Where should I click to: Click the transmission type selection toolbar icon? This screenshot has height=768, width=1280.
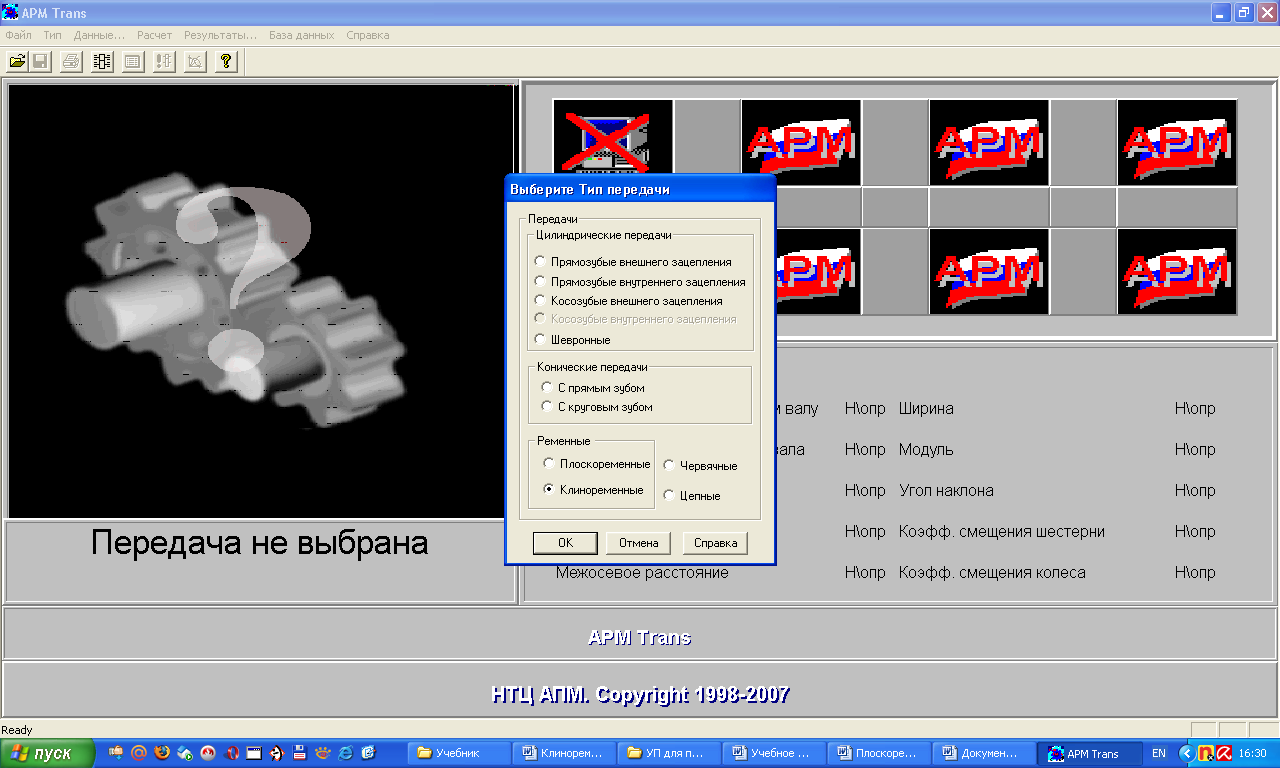(x=102, y=62)
